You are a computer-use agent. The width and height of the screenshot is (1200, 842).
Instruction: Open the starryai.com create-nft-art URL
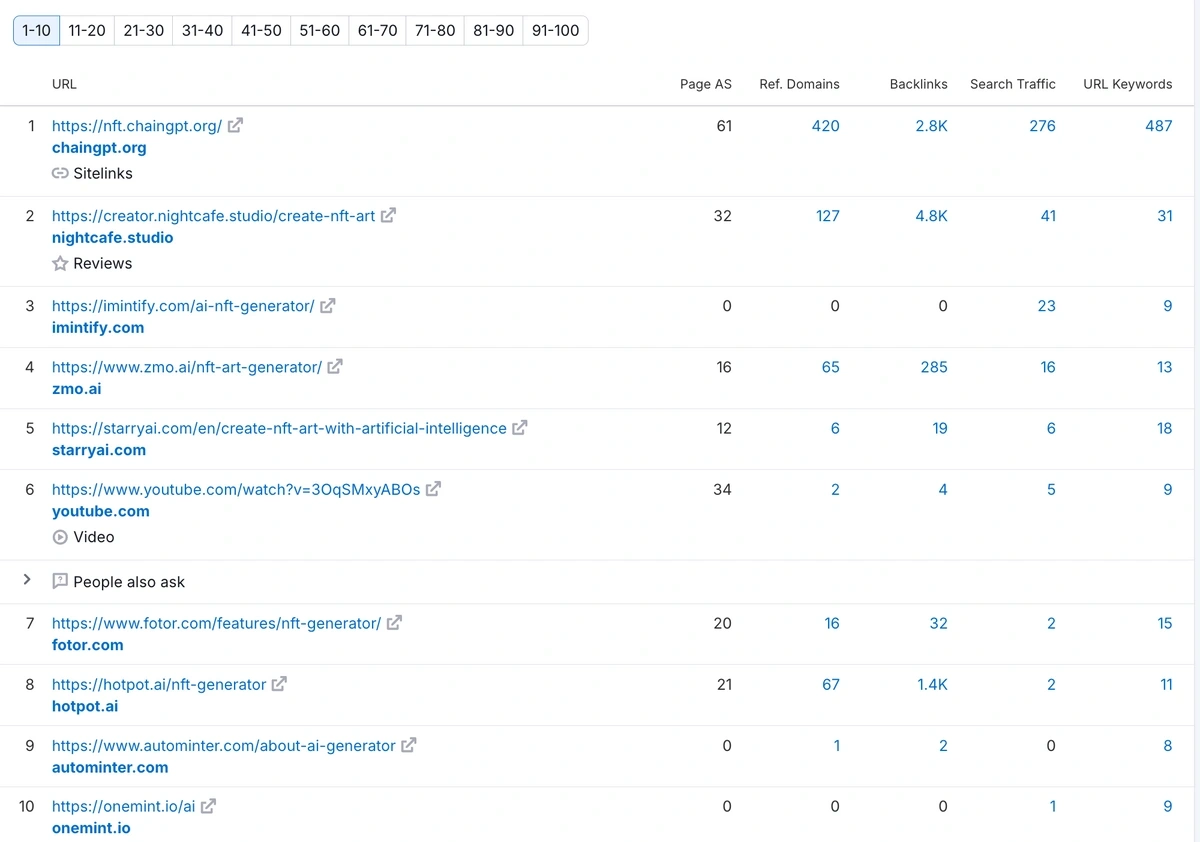(x=279, y=428)
